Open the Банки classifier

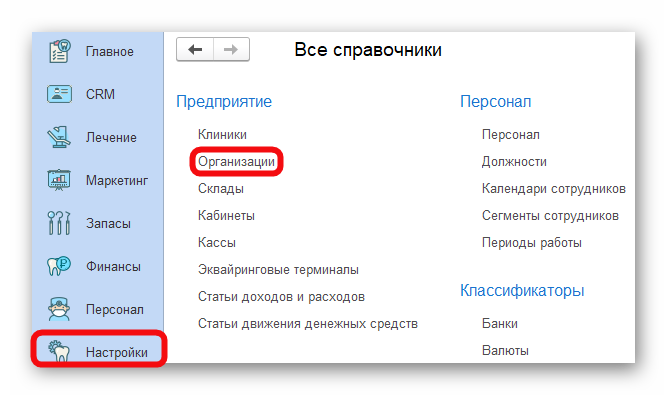click(x=499, y=324)
